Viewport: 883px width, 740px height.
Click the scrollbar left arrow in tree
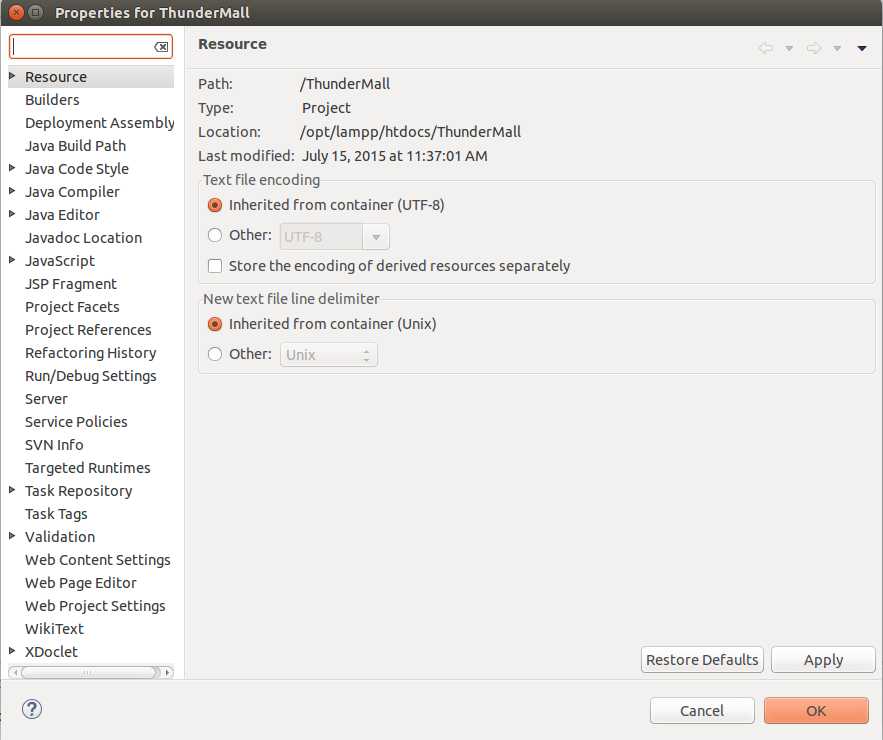15,672
